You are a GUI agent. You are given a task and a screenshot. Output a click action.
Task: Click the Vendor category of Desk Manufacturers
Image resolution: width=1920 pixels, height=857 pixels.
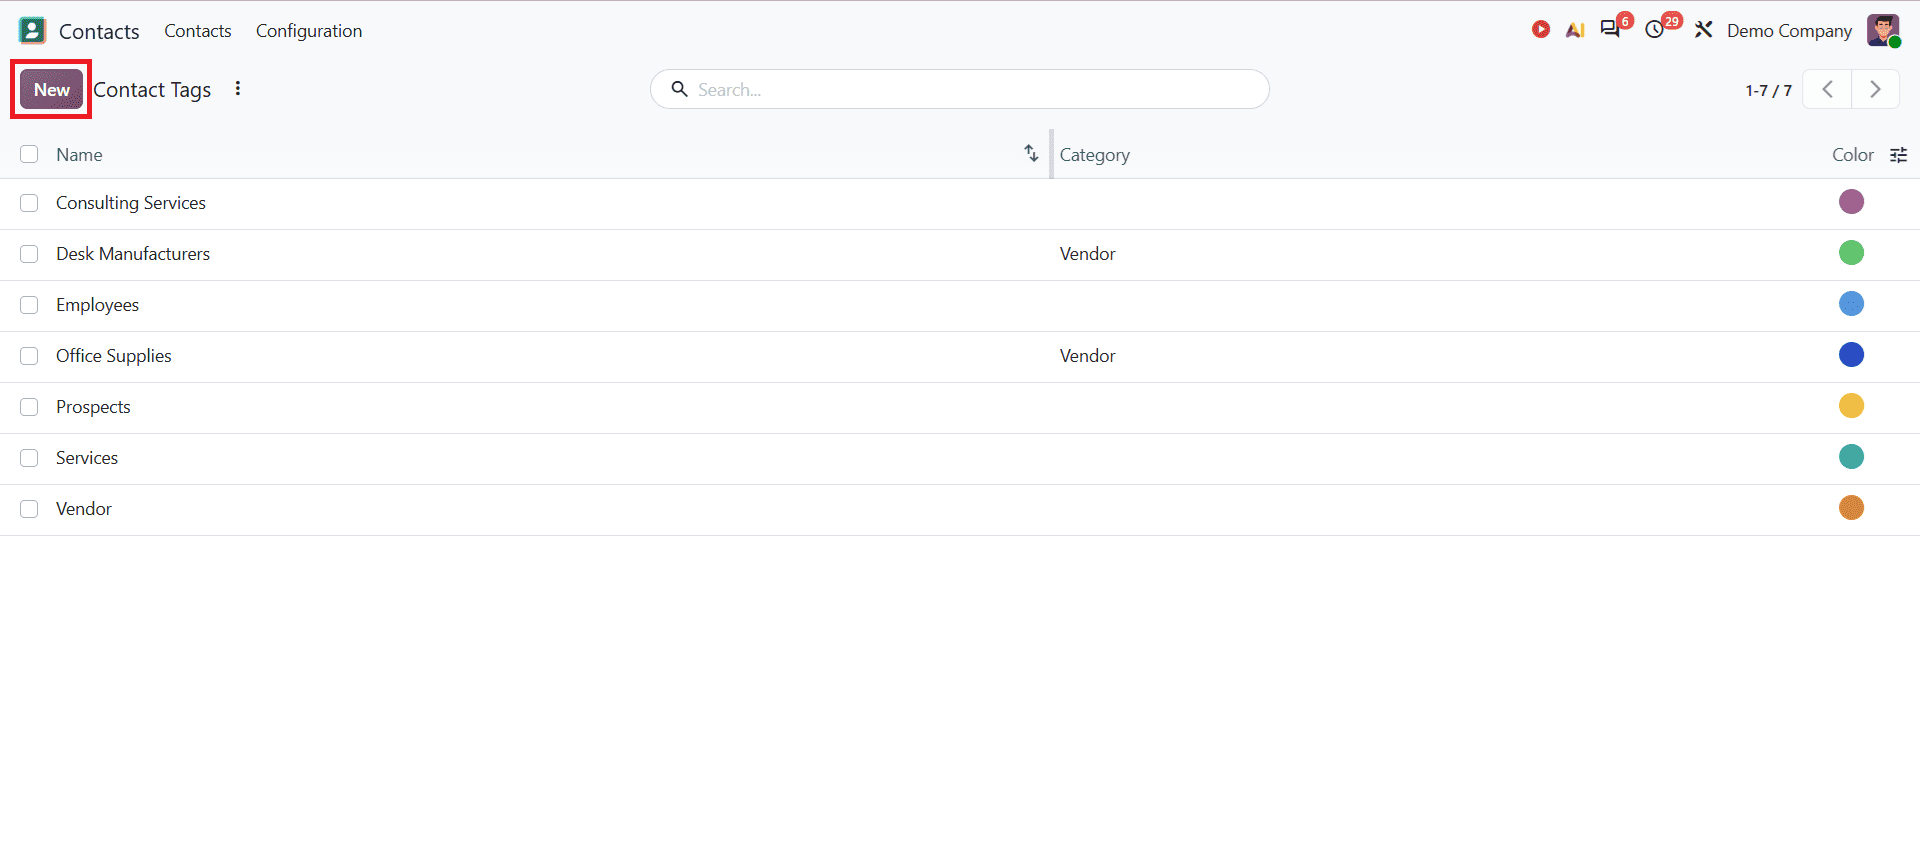(x=1087, y=254)
